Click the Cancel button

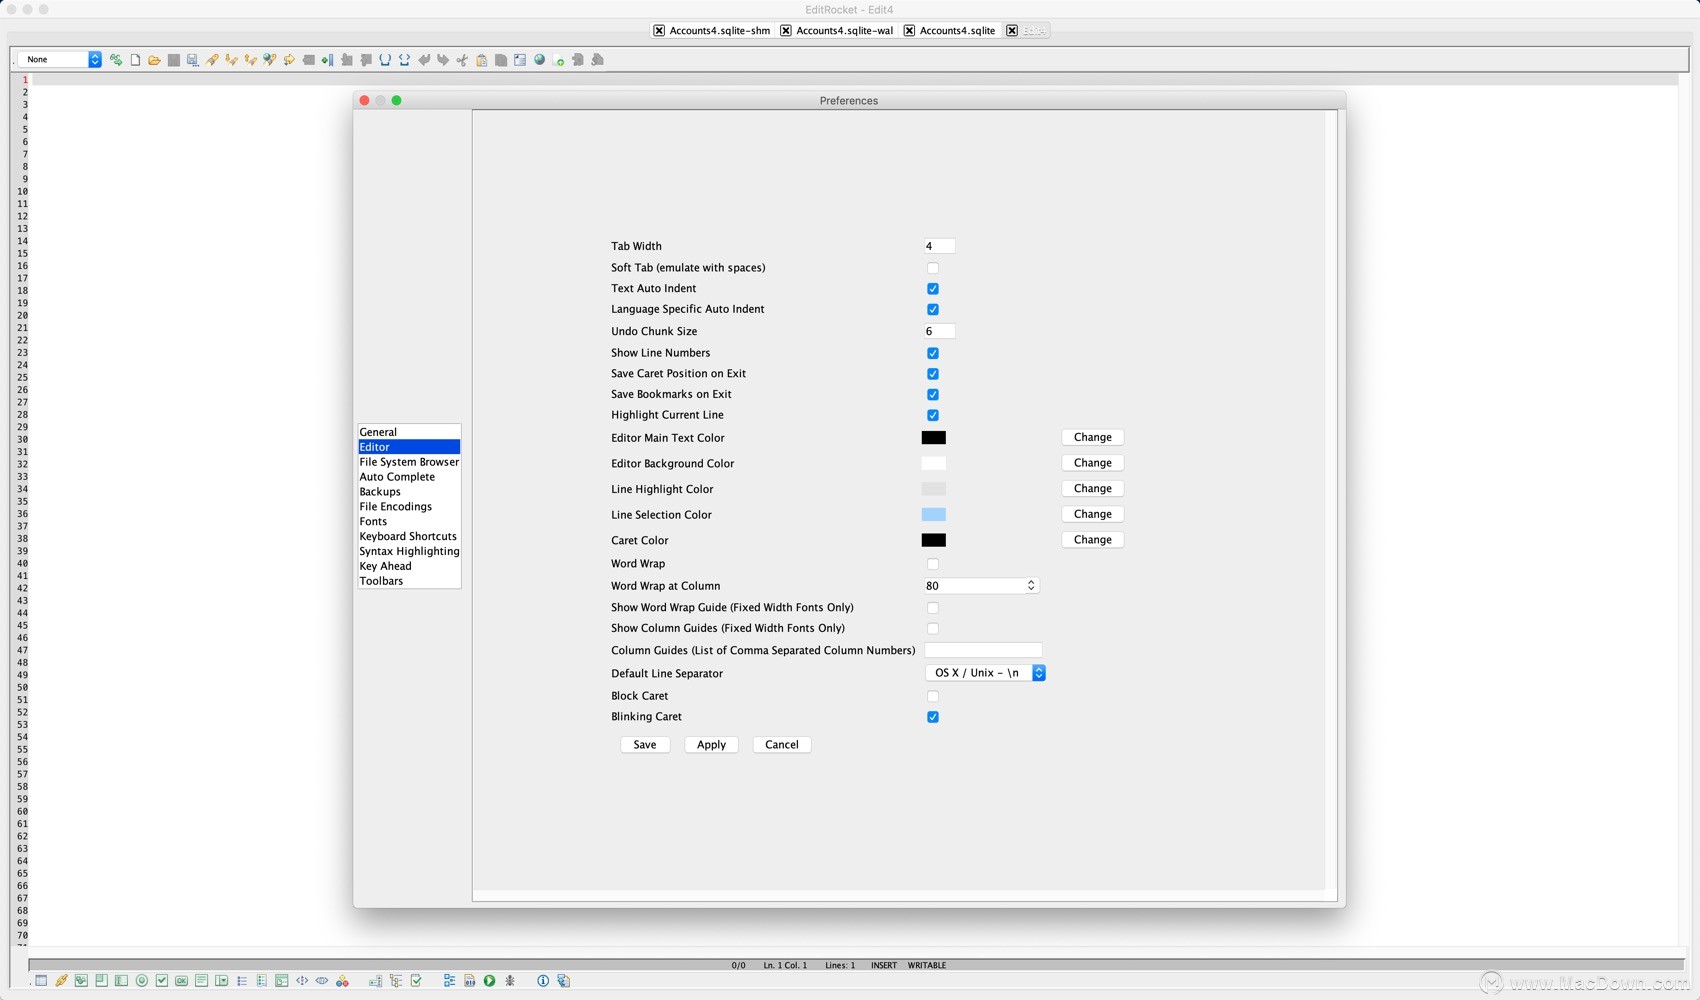coord(781,745)
